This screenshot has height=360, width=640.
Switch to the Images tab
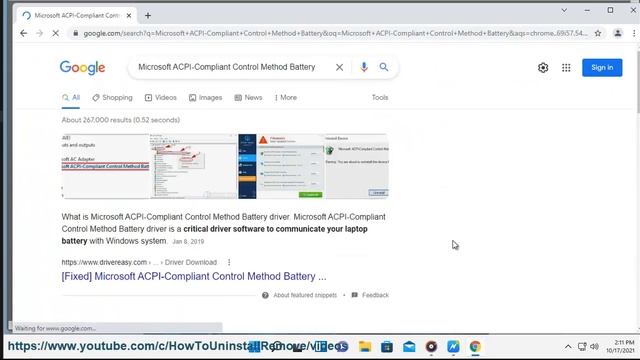click(206, 98)
